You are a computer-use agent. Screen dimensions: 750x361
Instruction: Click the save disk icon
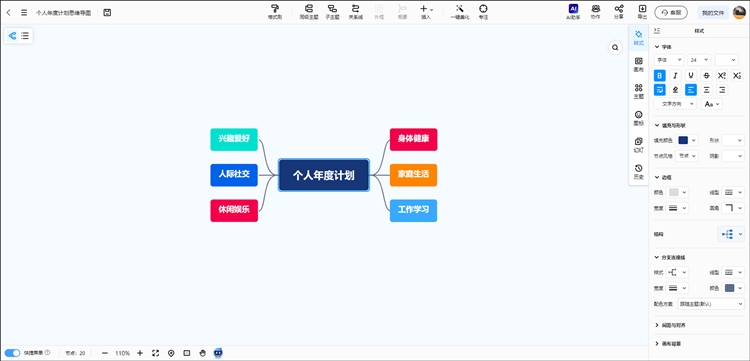(x=107, y=12)
